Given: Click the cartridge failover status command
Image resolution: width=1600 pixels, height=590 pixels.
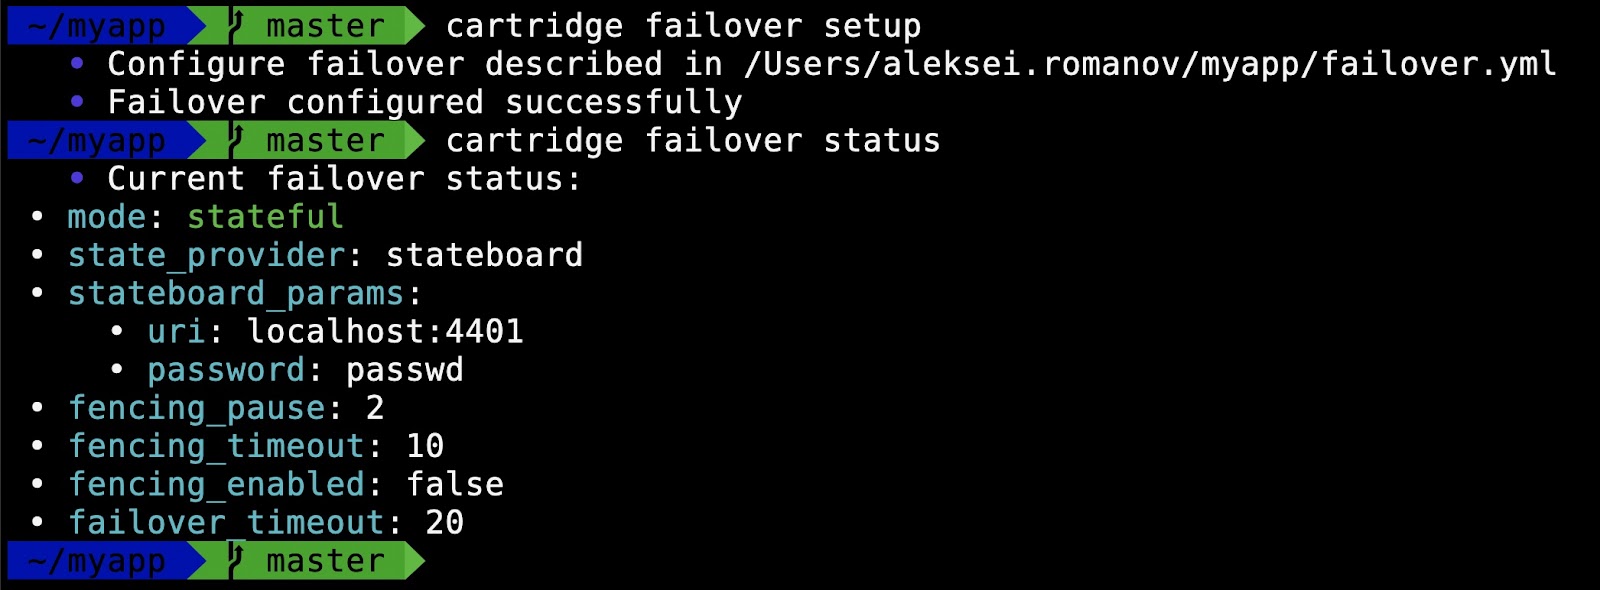Looking at the screenshot, I should 693,141.
